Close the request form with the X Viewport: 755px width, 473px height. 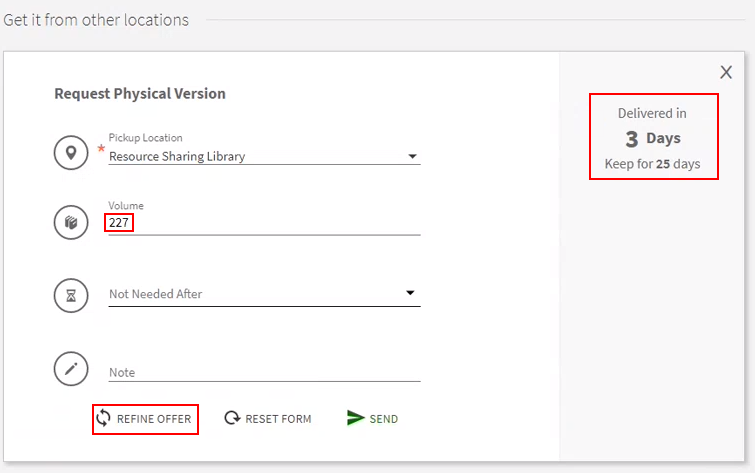click(x=726, y=72)
